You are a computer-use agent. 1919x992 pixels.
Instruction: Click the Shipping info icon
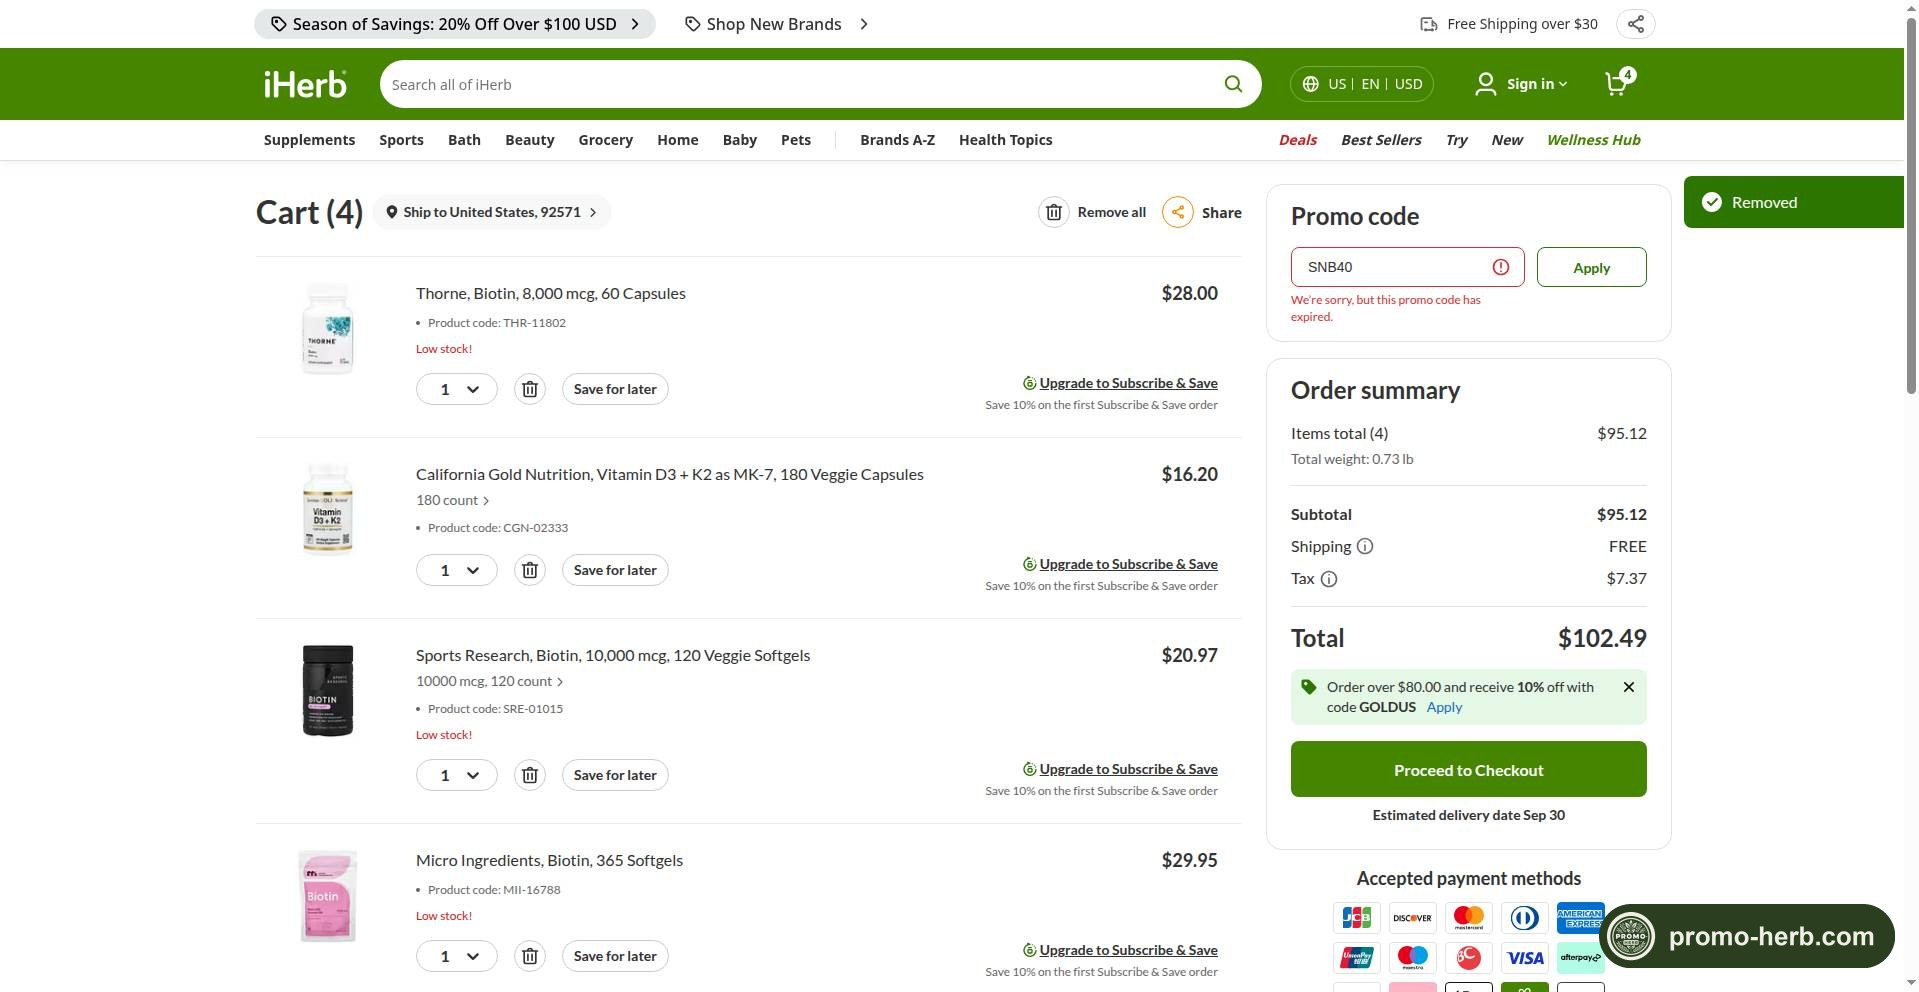pyautogui.click(x=1365, y=546)
